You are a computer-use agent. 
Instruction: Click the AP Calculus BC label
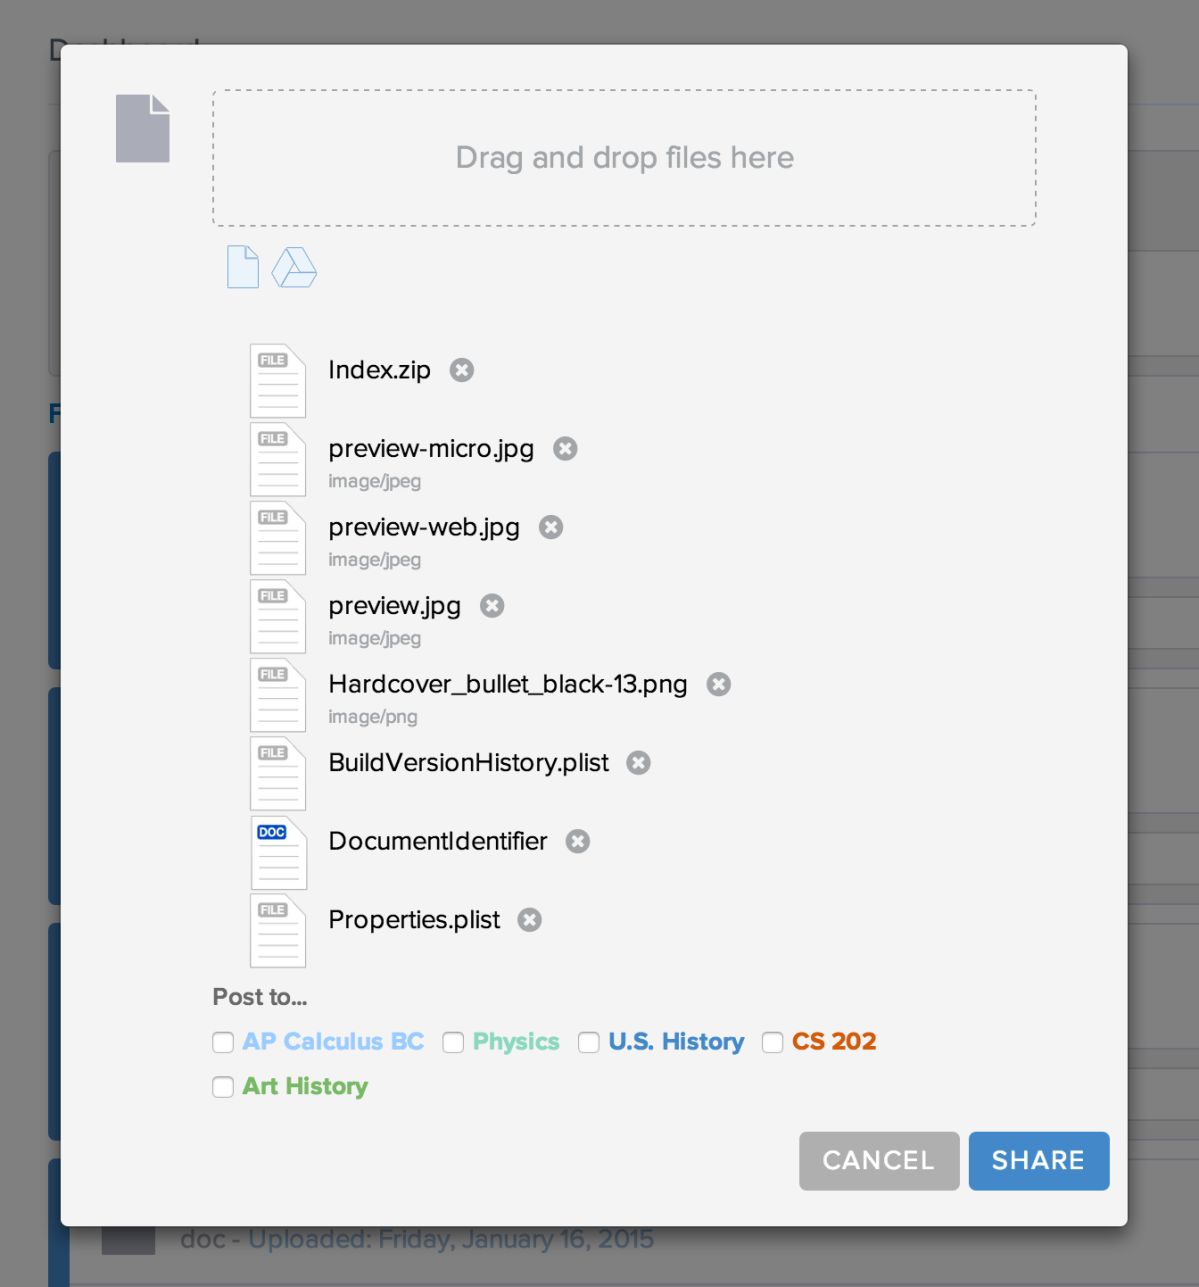[333, 1042]
